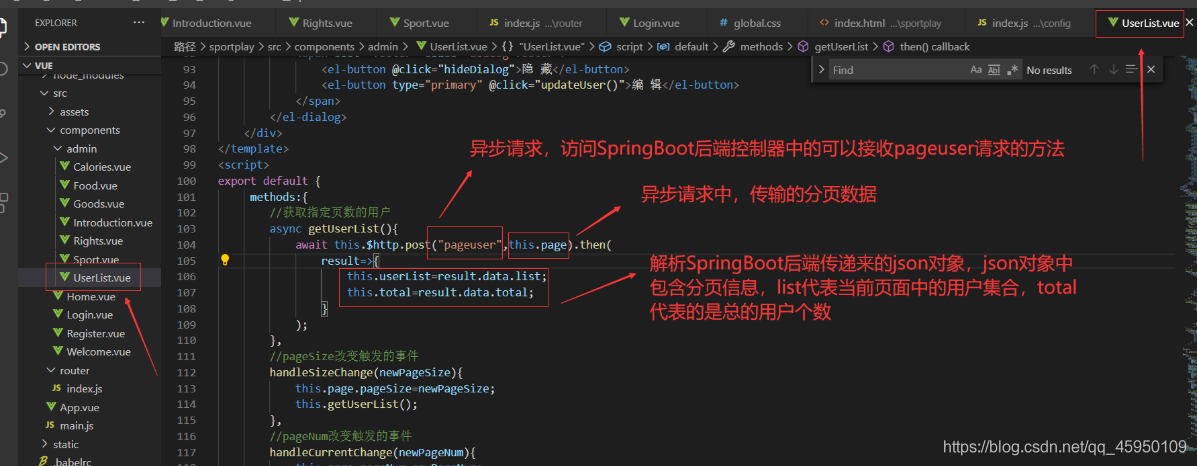The height and width of the screenshot is (466, 1197).
Task: Open Login.vue in the file tree
Action: click(82, 315)
